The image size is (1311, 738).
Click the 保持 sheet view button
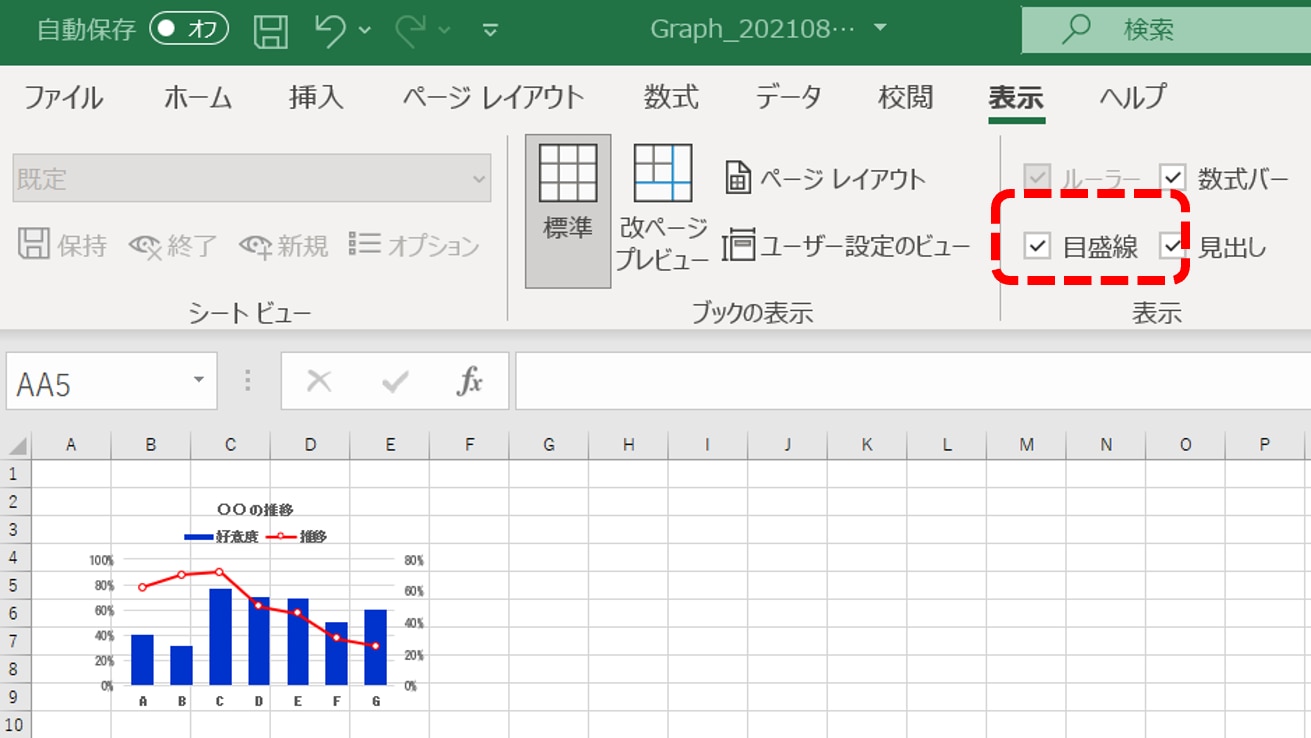pos(62,245)
